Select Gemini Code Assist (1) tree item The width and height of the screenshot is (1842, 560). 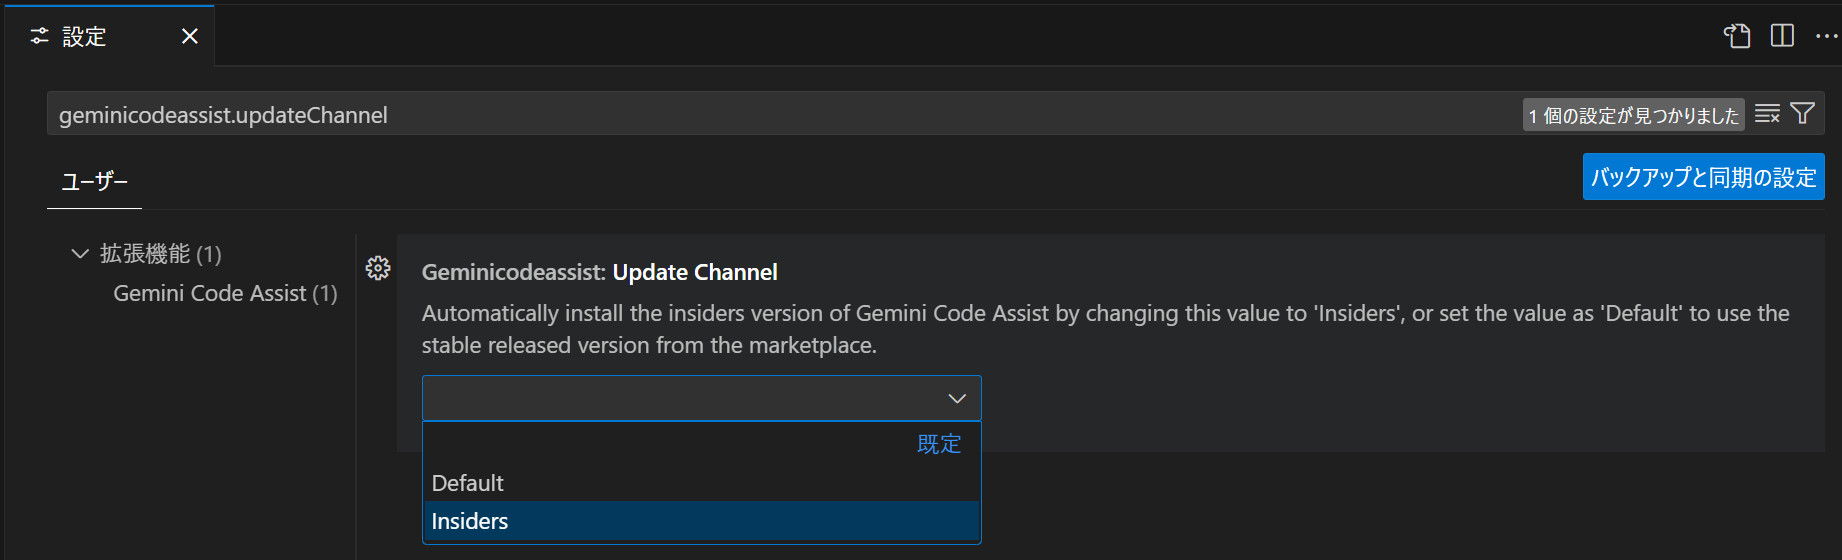tap(225, 293)
